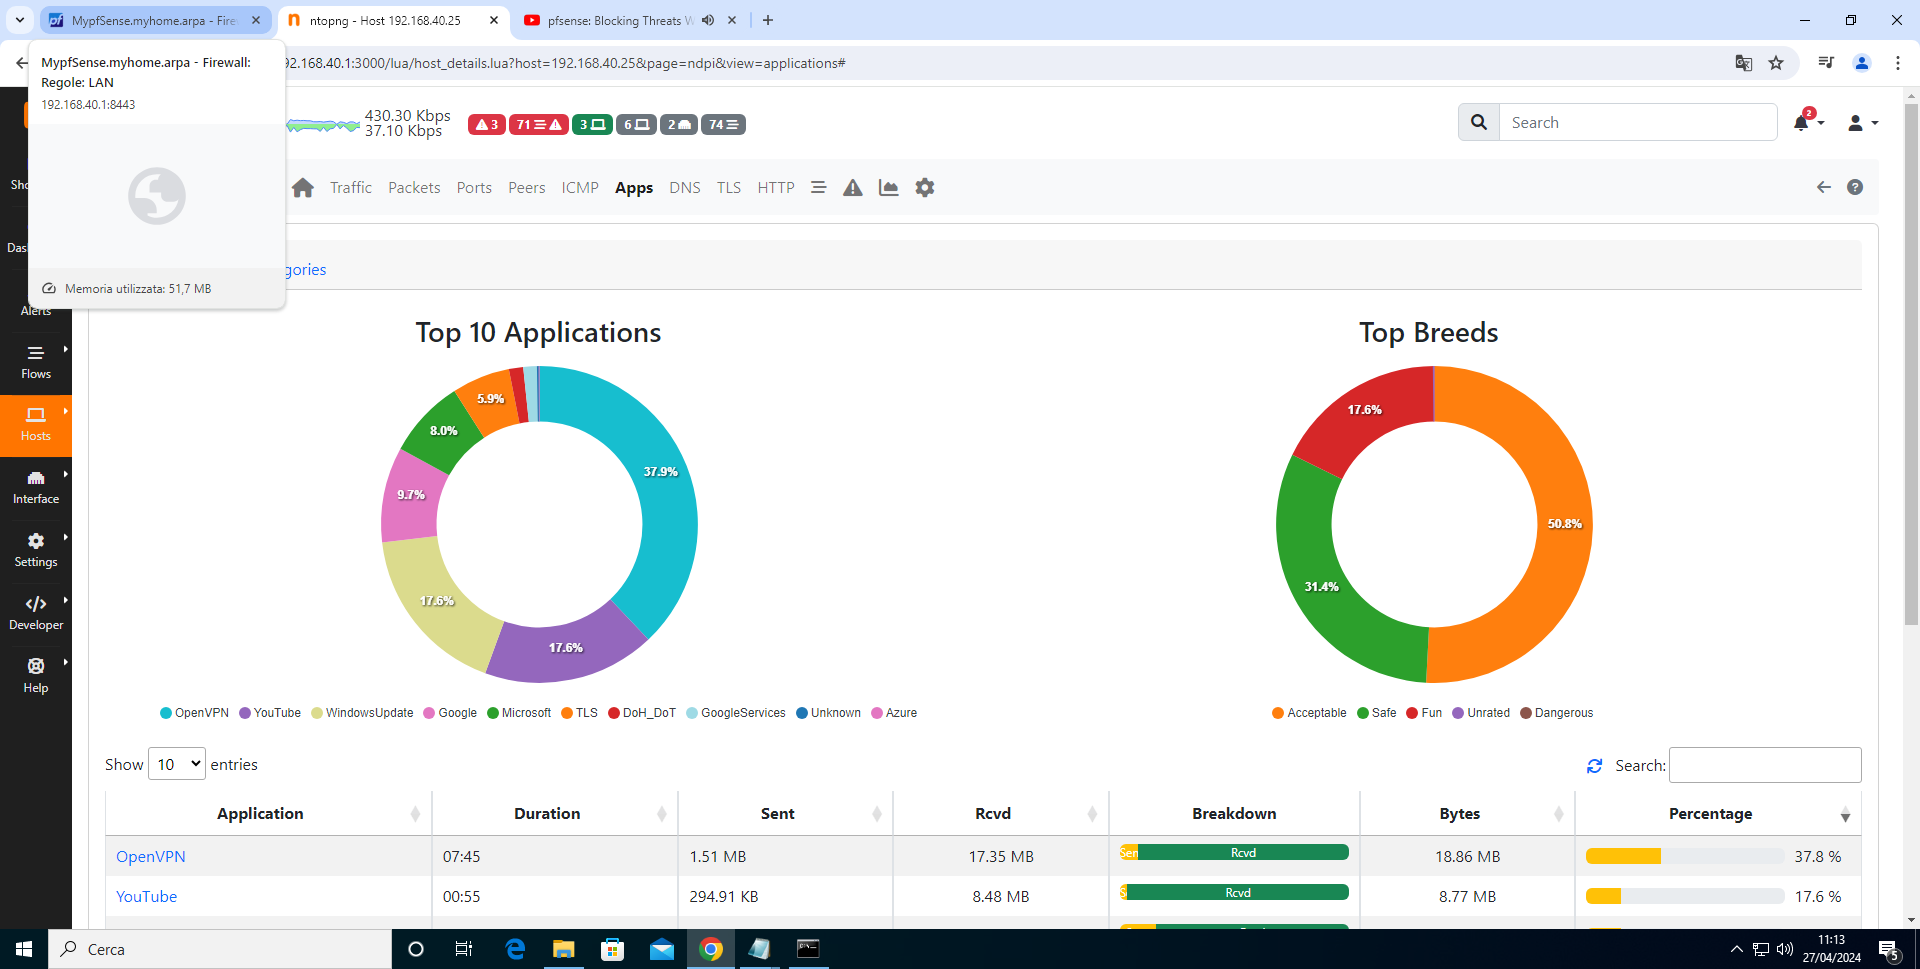Viewport: 1920px width, 969px height.
Task: Switch to the Traffic tab
Action: [351, 187]
